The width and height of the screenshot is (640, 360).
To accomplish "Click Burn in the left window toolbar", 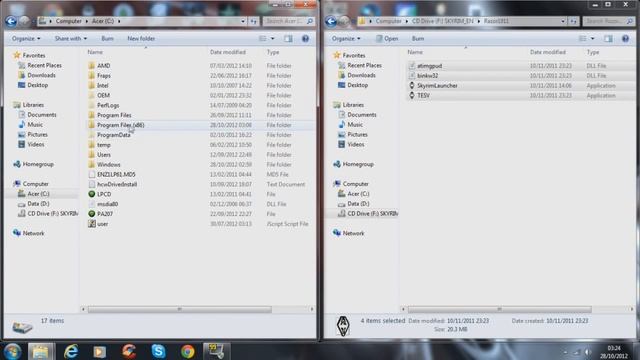I will [x=107, y=38].
